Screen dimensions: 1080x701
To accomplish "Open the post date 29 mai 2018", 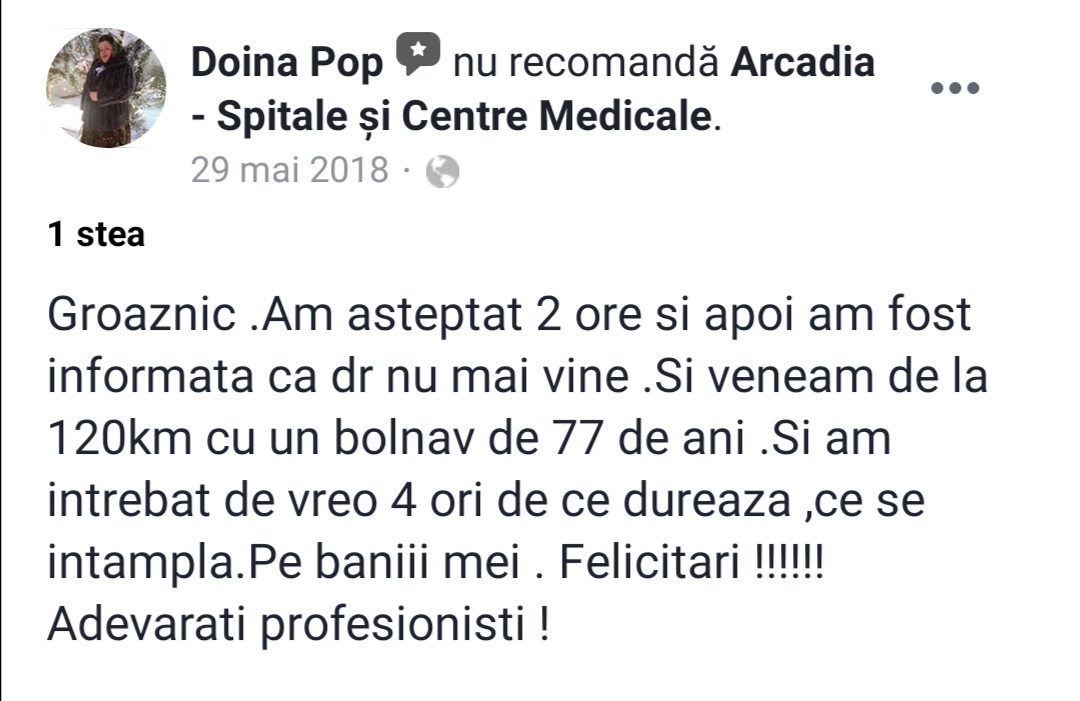I will click(290, 170).
